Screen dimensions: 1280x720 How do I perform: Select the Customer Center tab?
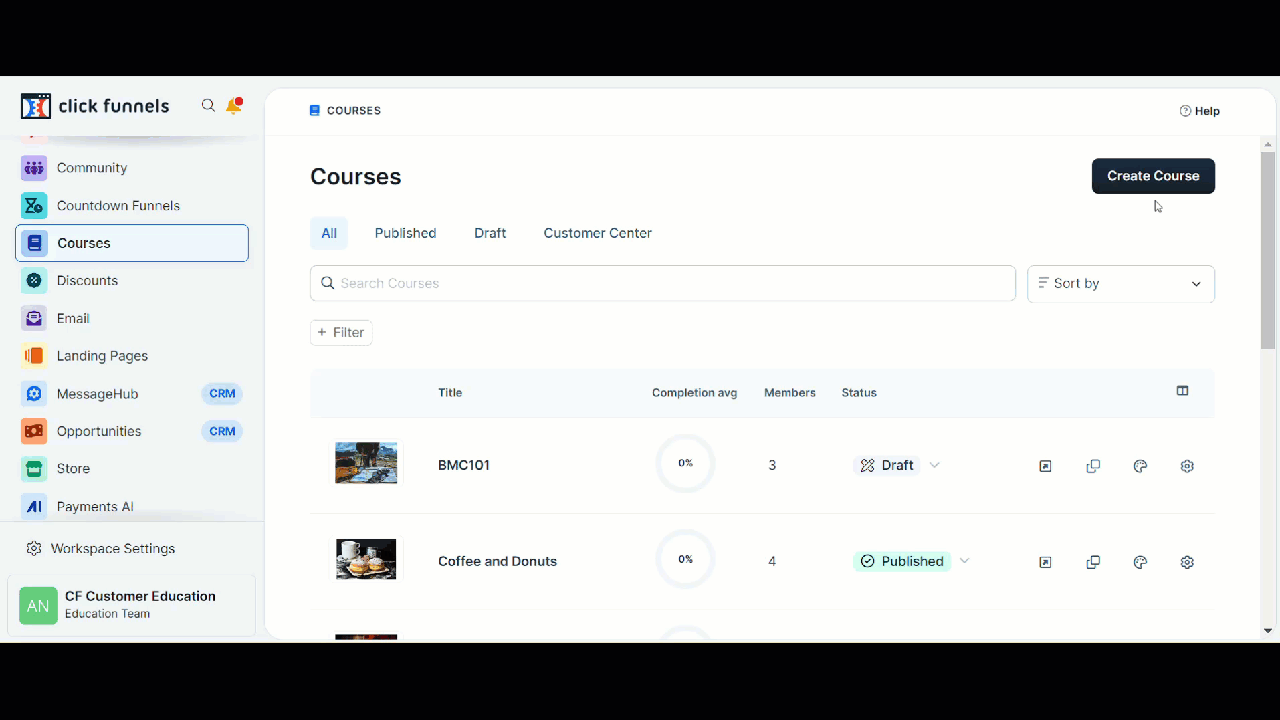[x=597, y=233]
